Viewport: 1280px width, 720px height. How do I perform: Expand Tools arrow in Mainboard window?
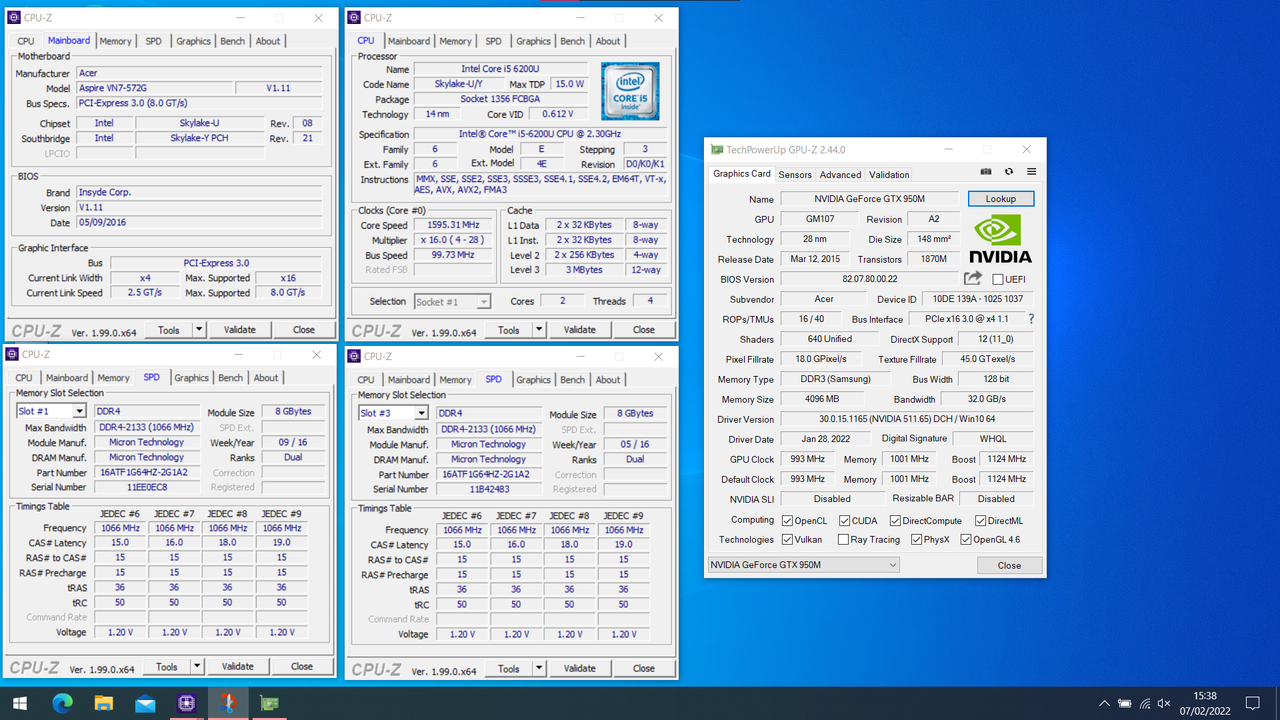coord(198,329)
